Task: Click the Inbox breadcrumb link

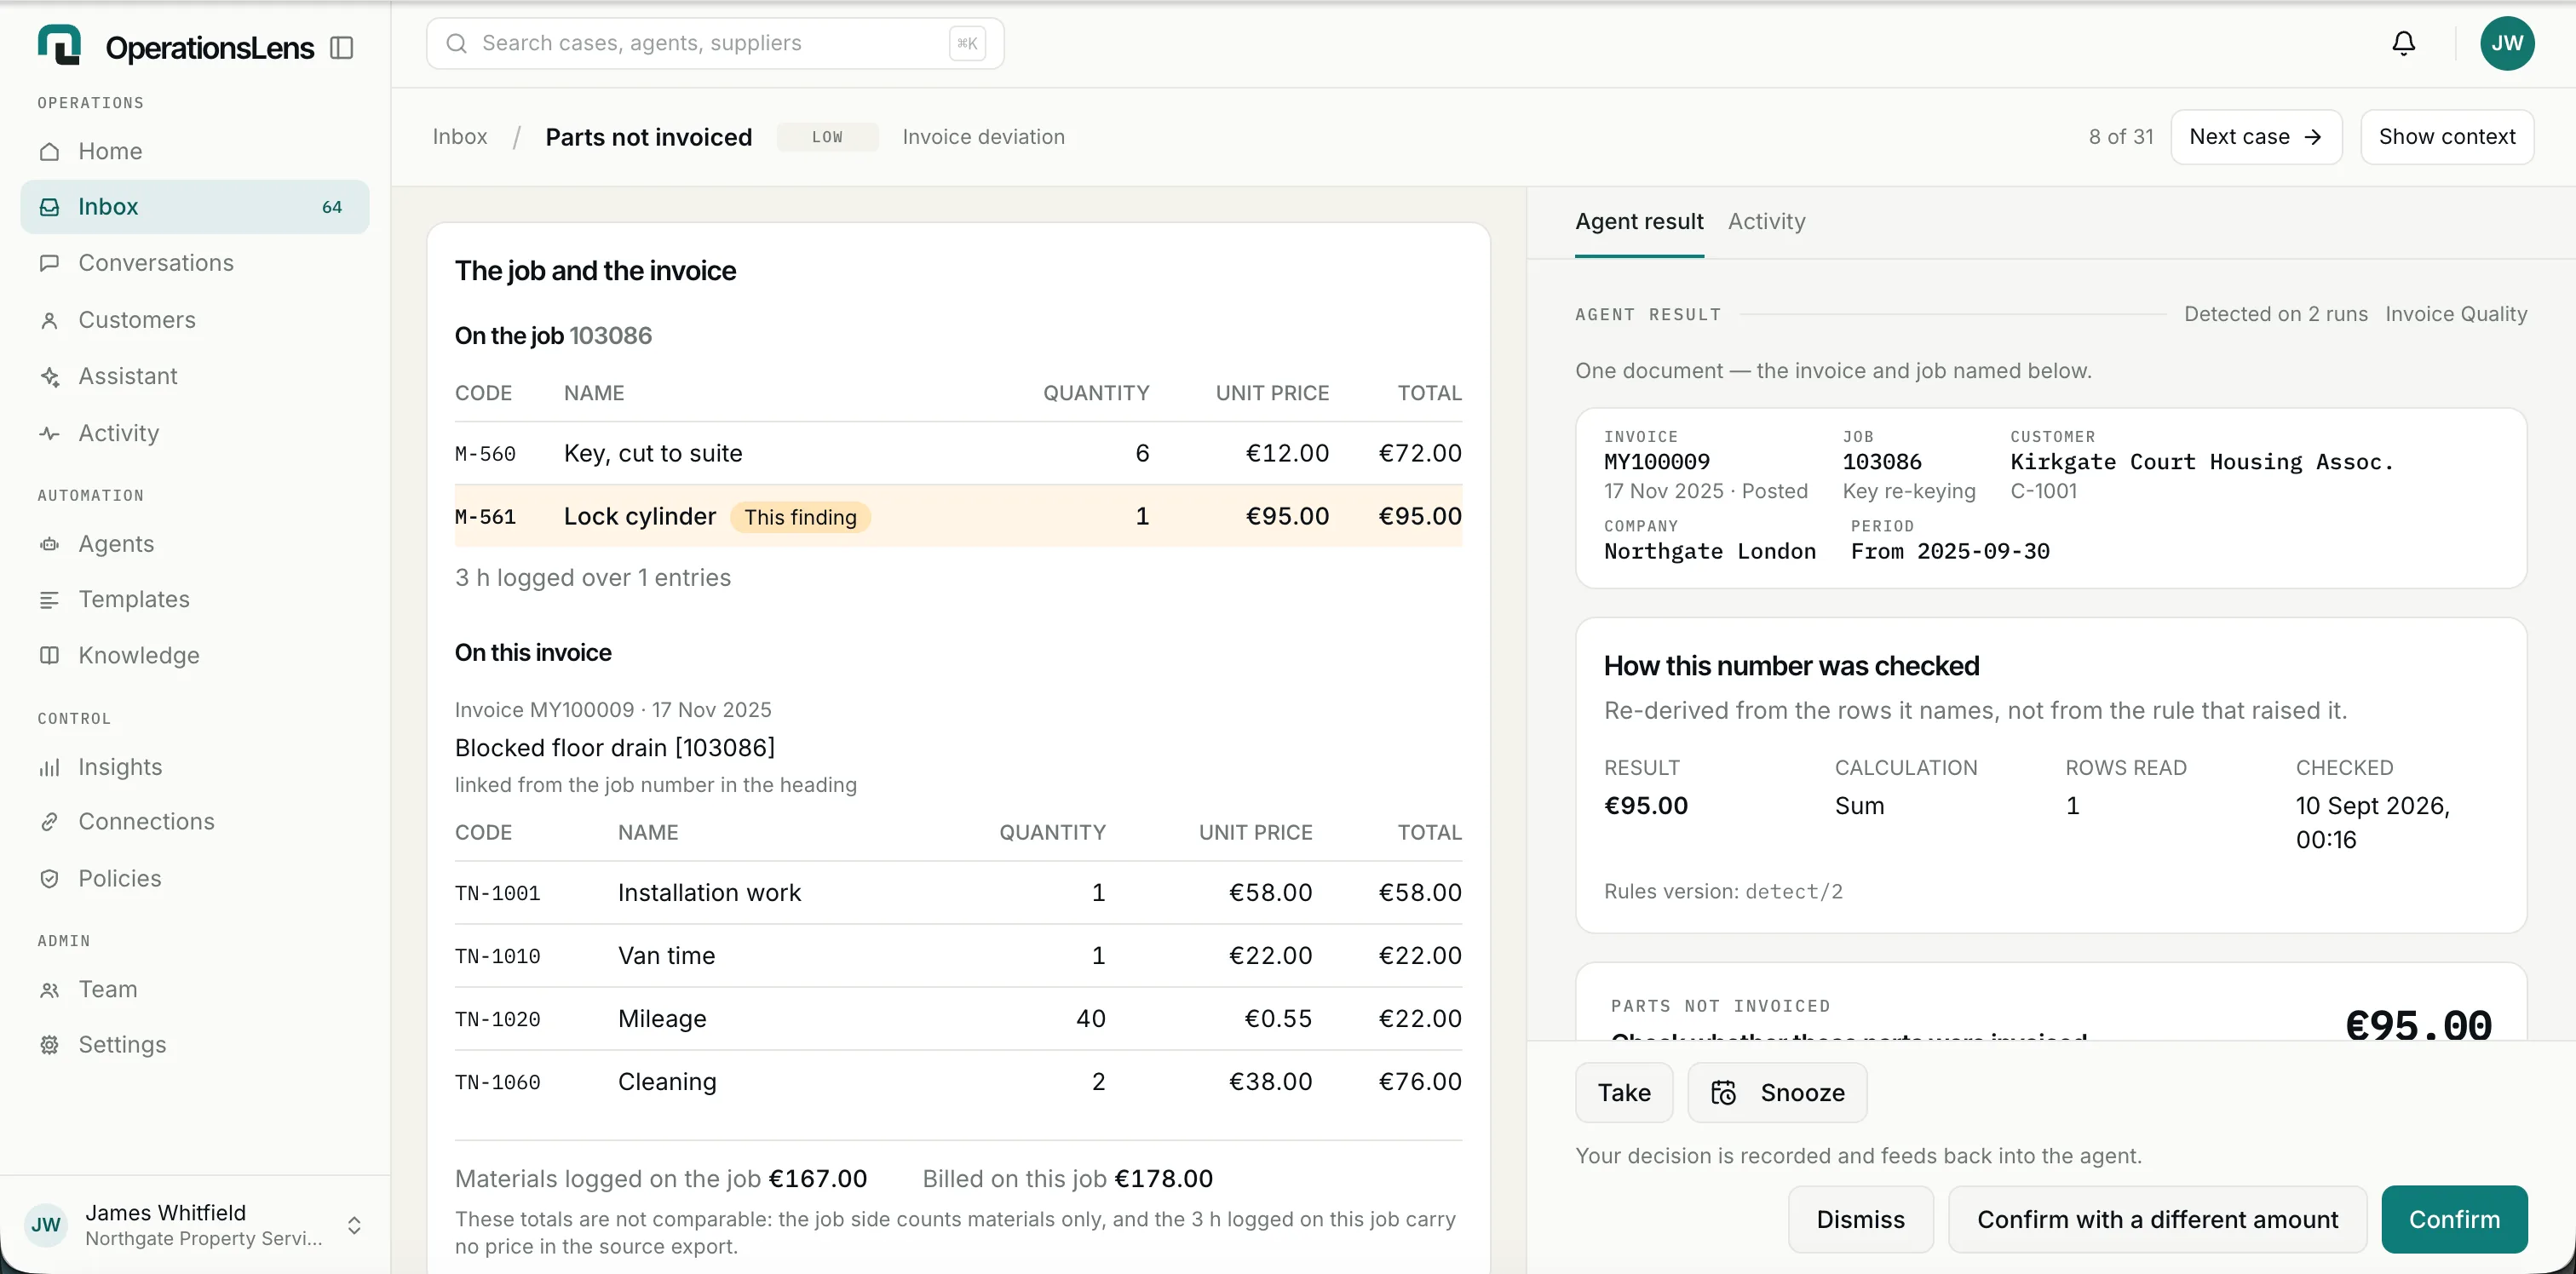Action: 459,136
